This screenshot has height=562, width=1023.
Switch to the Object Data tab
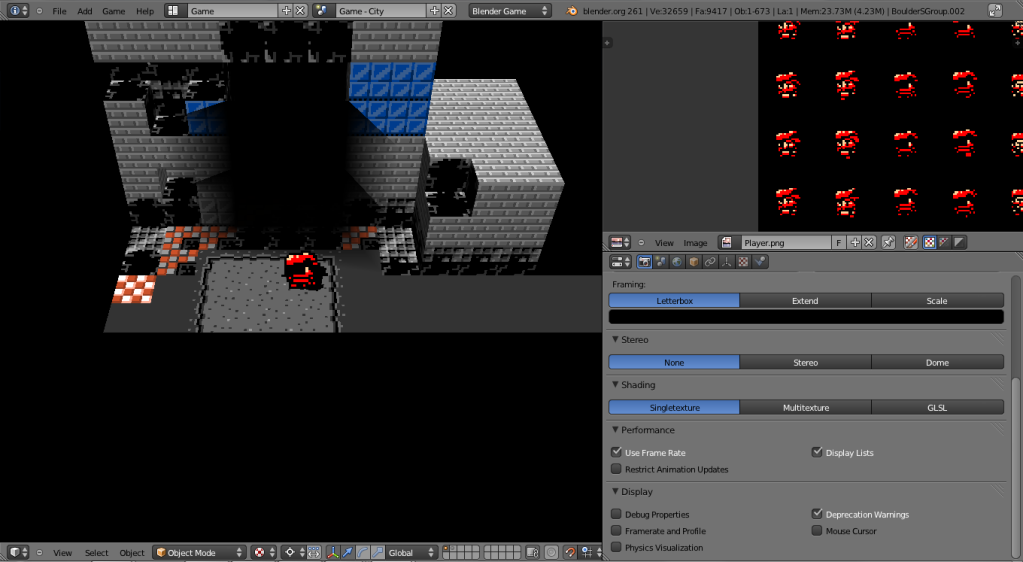(727, 262)
